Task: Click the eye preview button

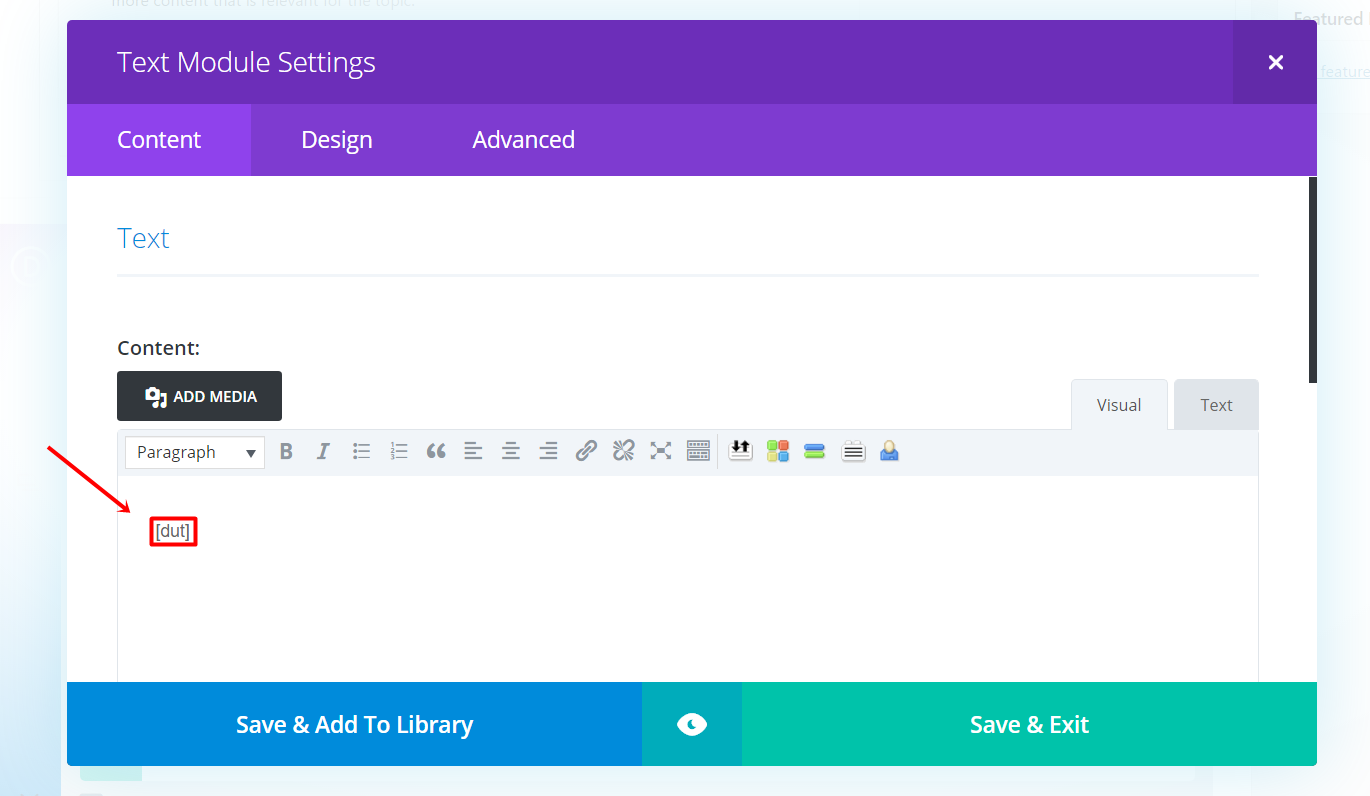Action: 692,725
